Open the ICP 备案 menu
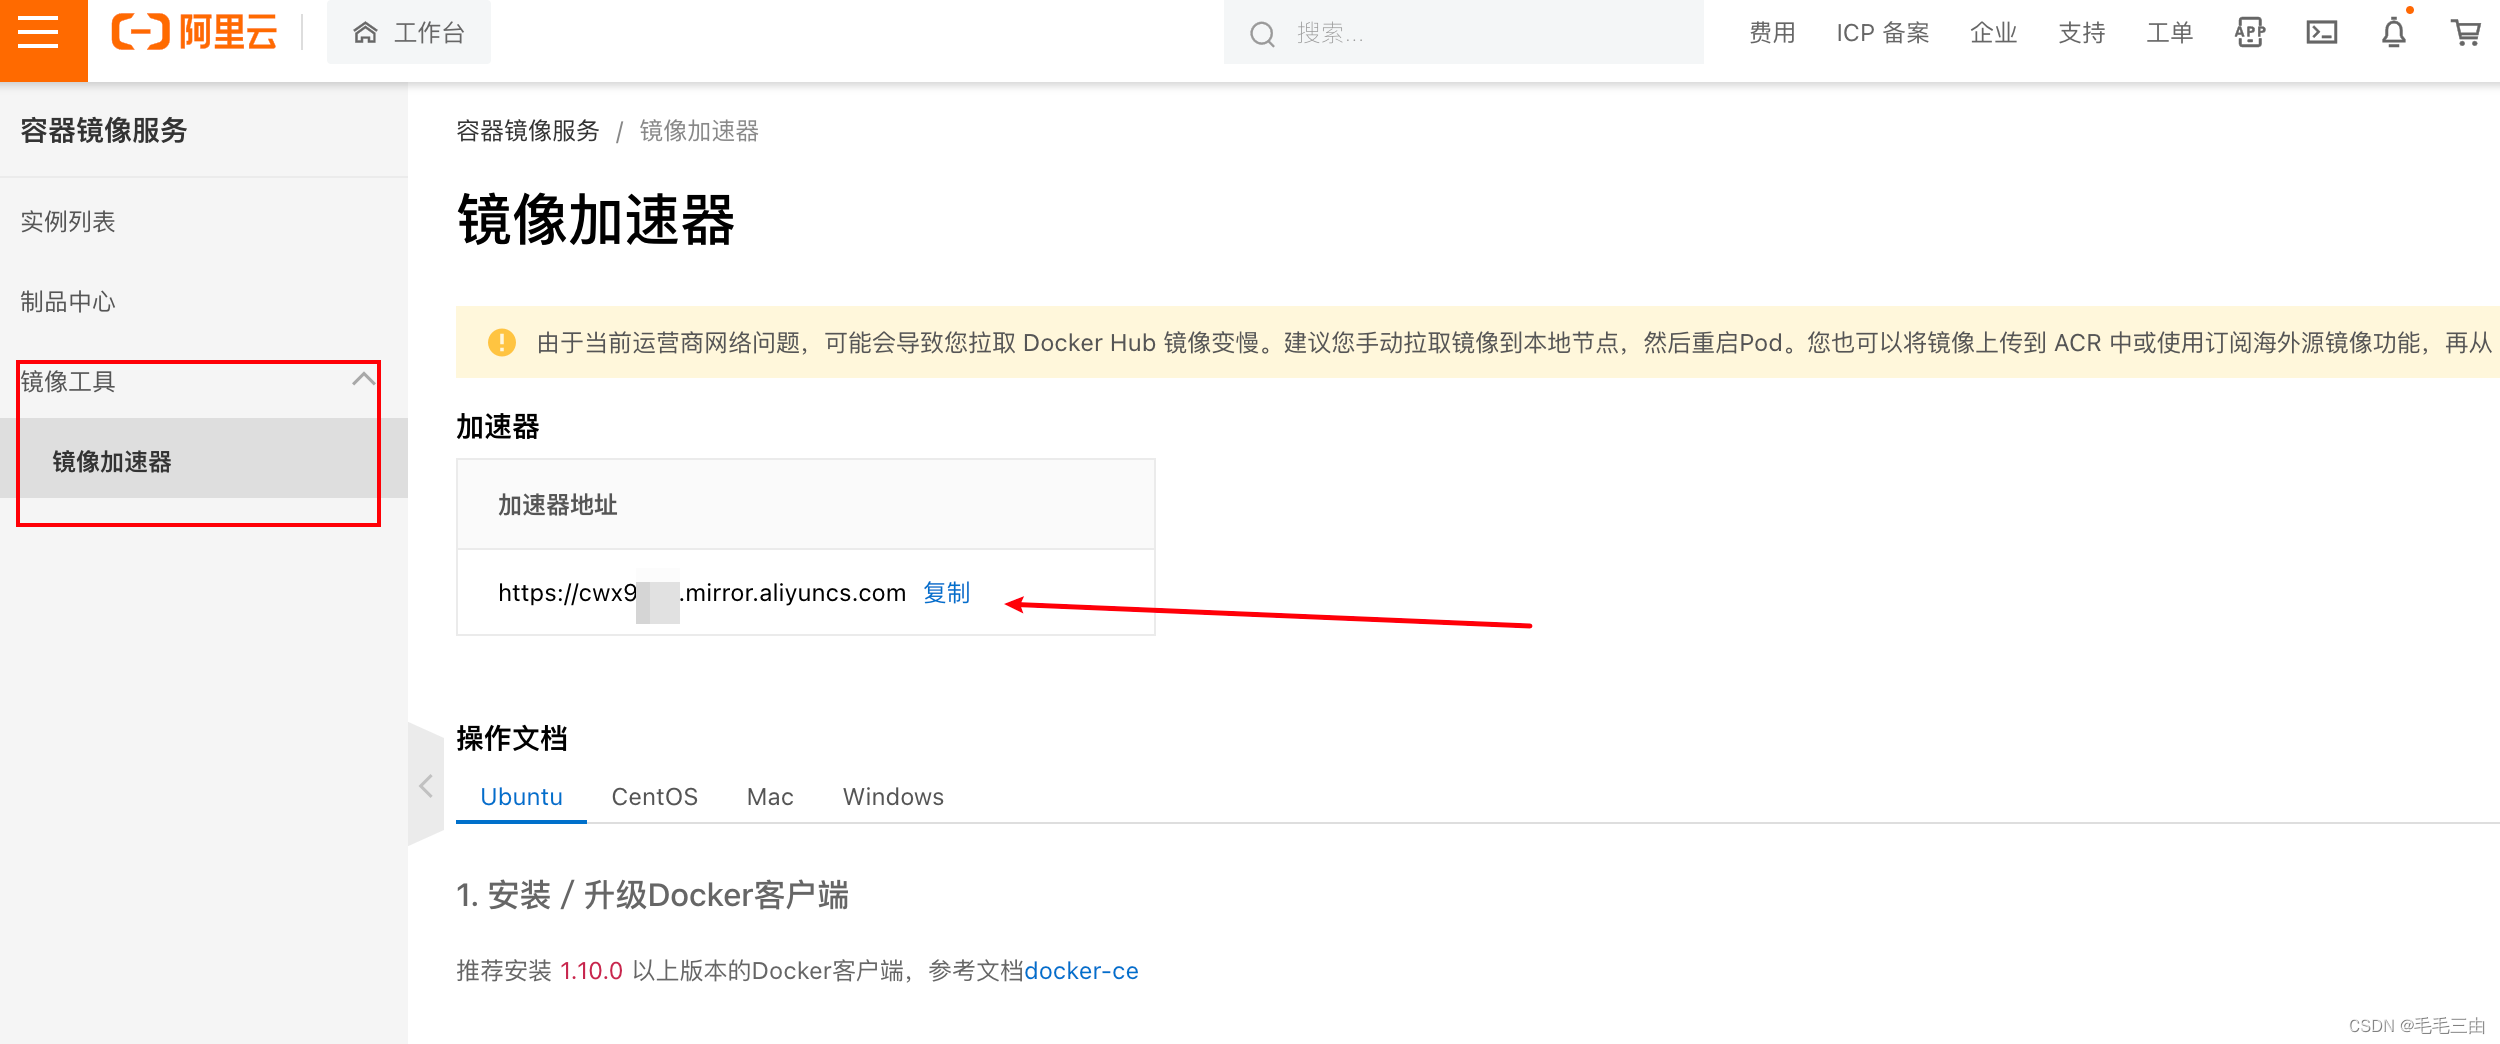 click(x=1882, y=33)
